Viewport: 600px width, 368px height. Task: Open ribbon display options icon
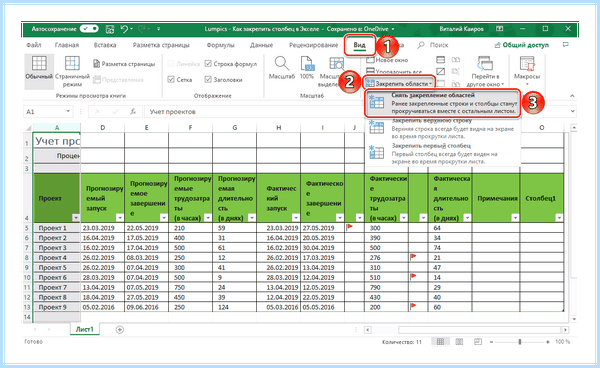pos(499,29)
